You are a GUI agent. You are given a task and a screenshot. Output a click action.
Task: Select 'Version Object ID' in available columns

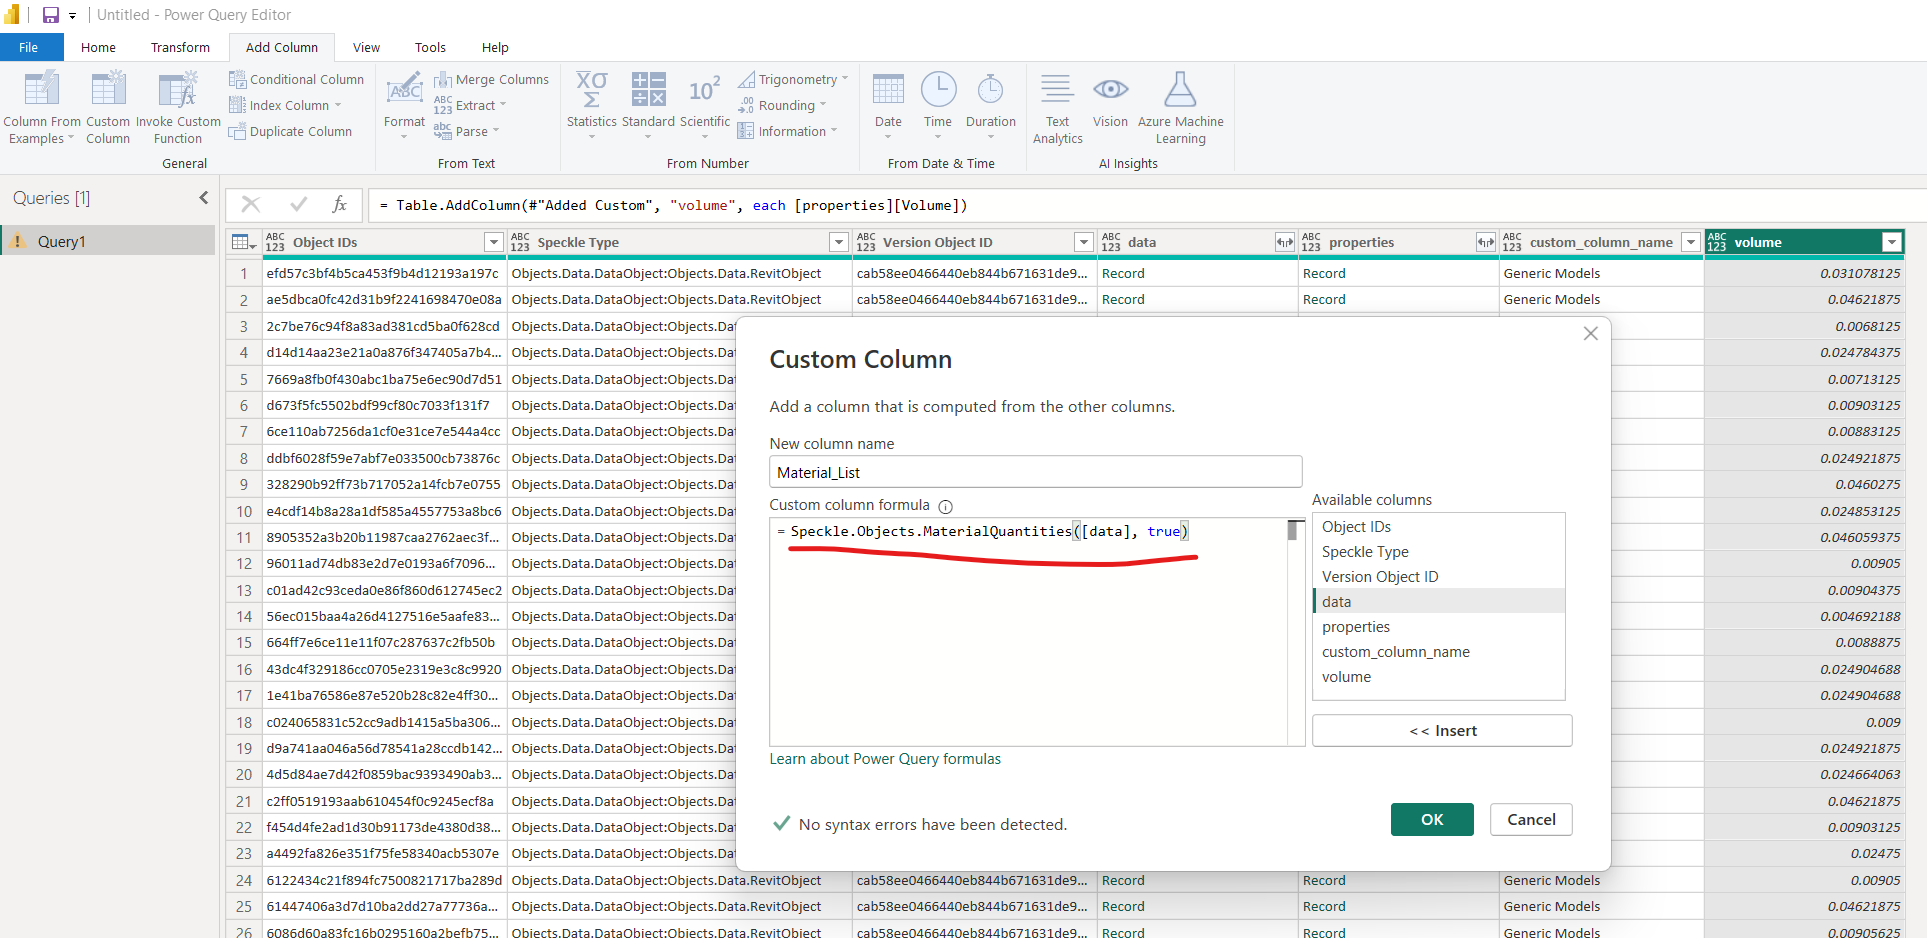coord(1438,576)
